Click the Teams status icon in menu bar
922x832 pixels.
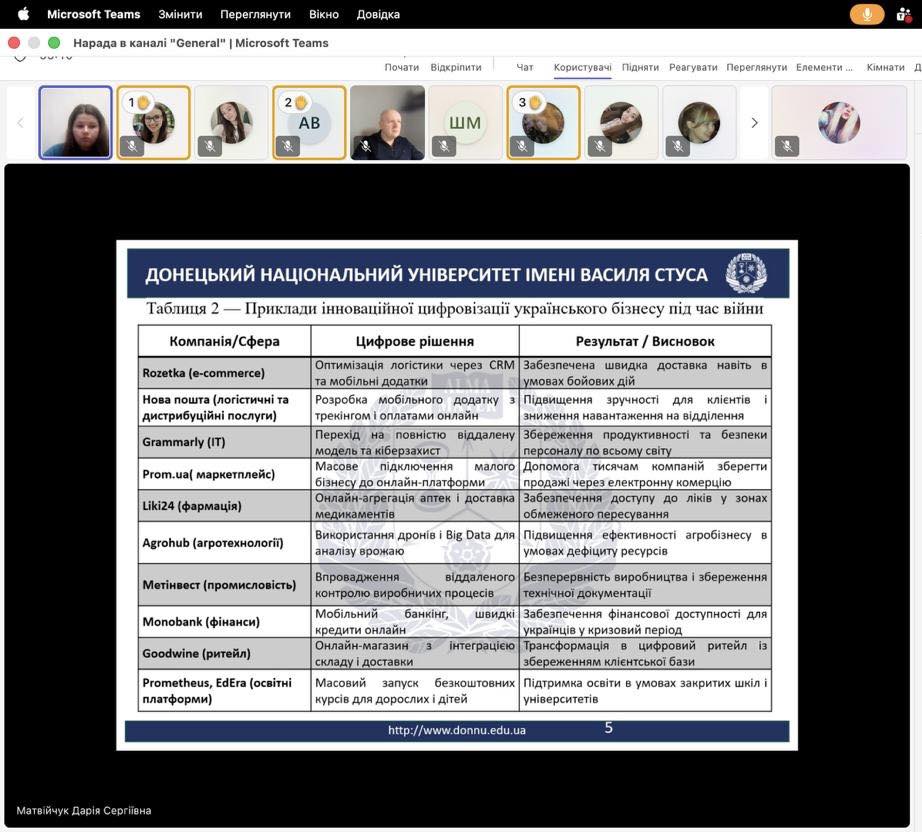pyautogui.click(x=904, y=14)
